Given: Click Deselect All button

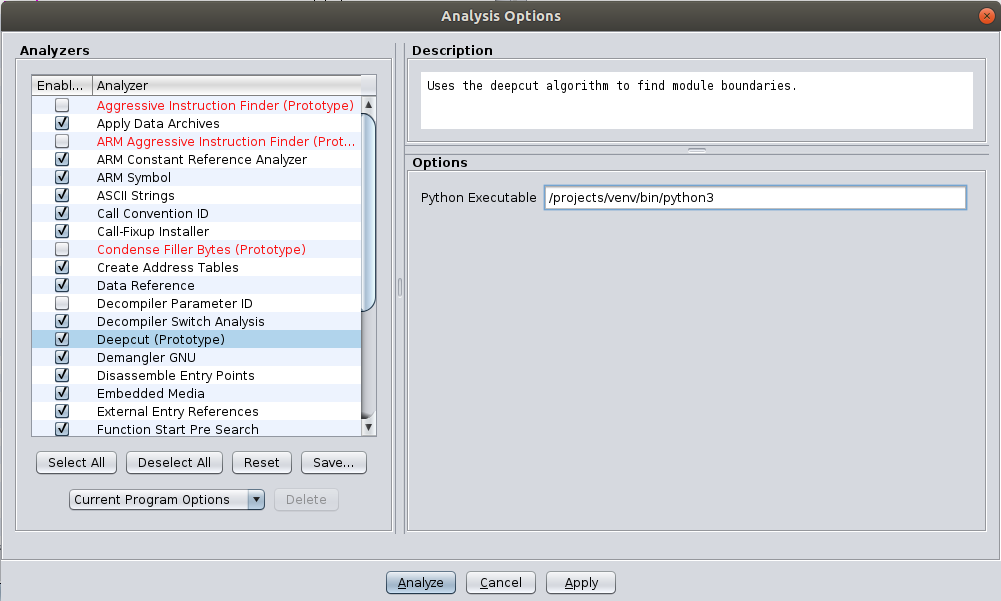Looking at the screenshot, I should point(174,462).
